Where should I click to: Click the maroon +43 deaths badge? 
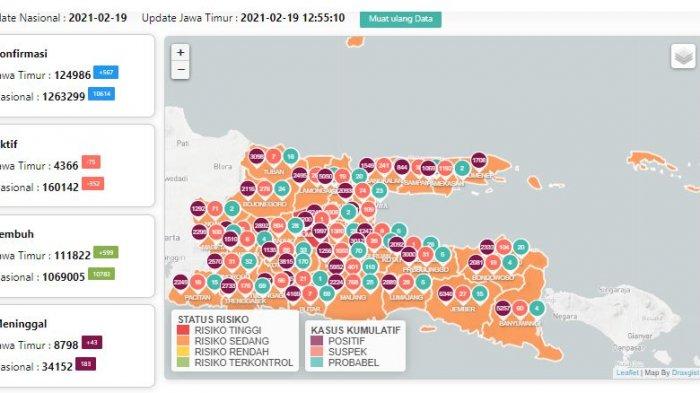92,343
